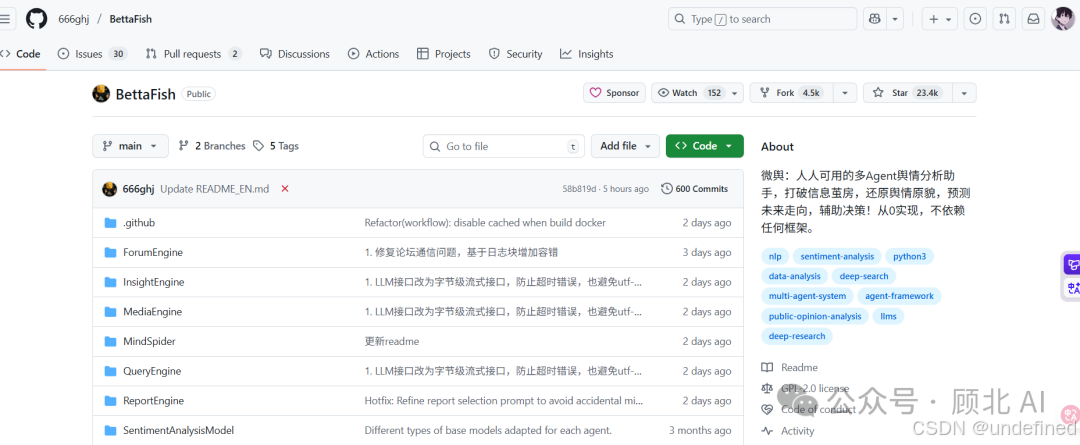Switch to the Code tab

pos(21,54)
